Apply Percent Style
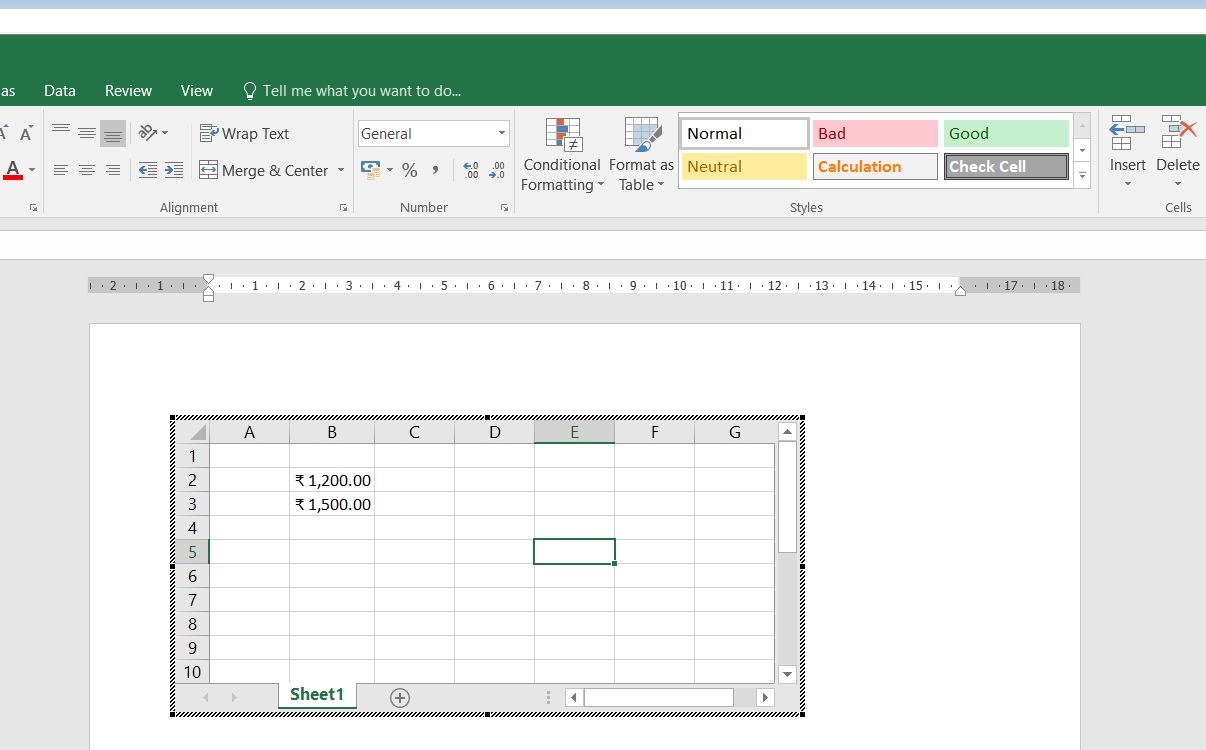1206x750 pixels. [409, 170]
